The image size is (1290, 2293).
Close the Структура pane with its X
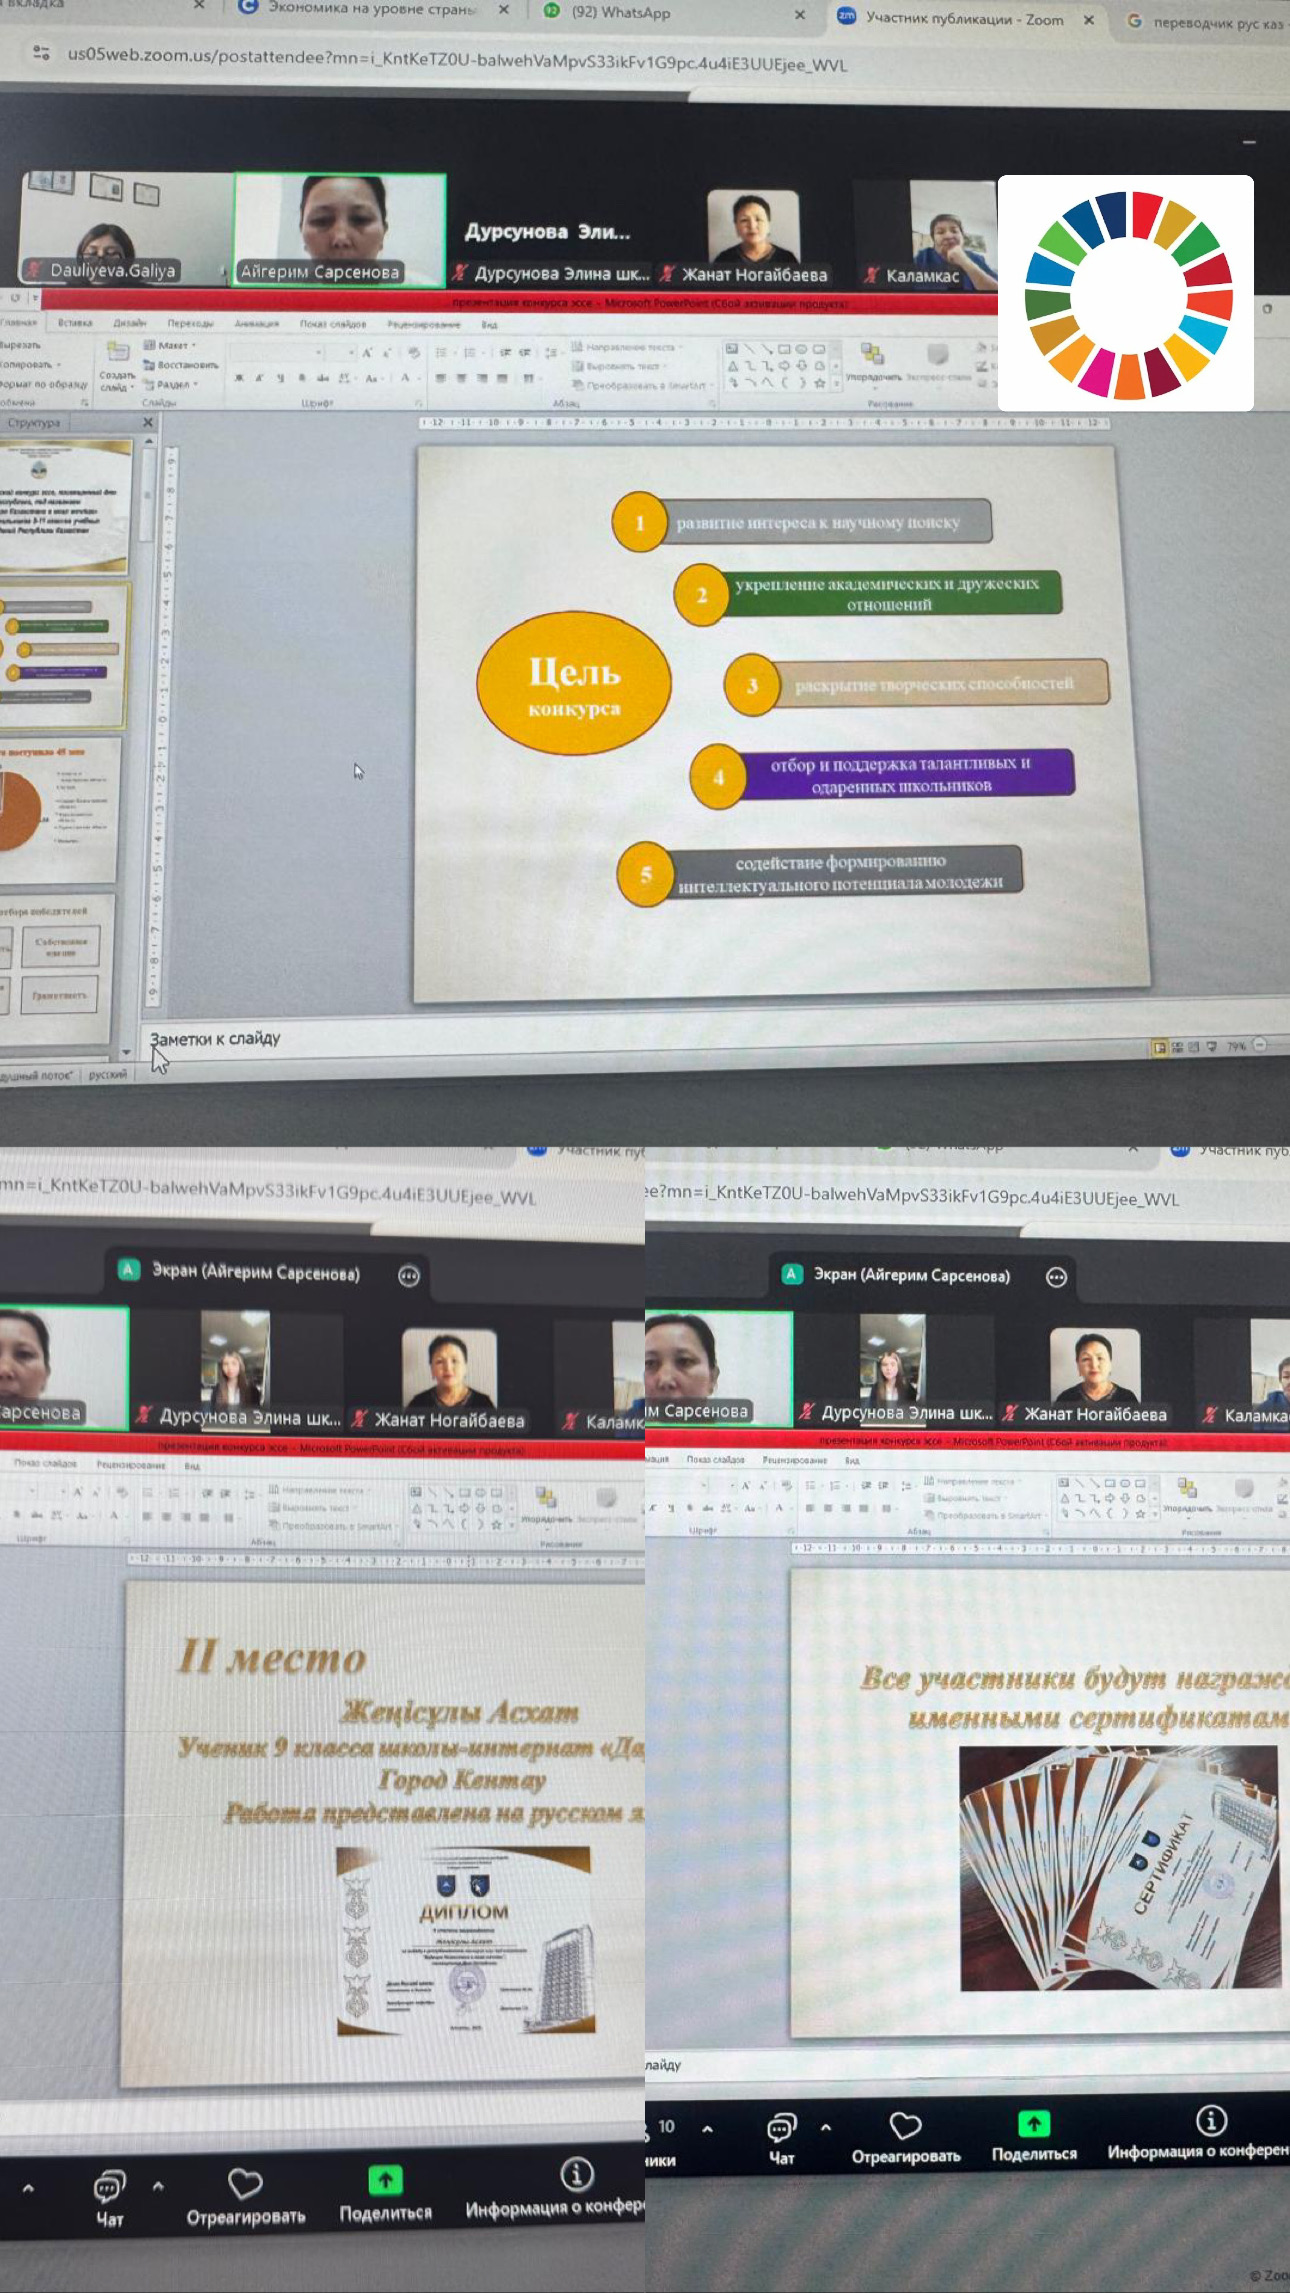tap(148, 422)
